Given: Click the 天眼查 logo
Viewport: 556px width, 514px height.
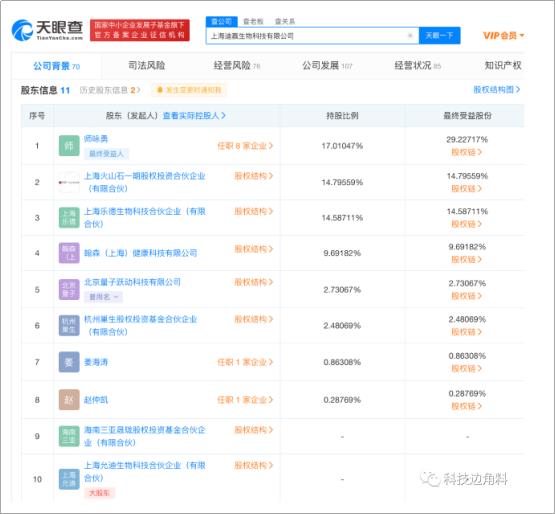Looking at the screenshot, I should (x=47, y=30).
